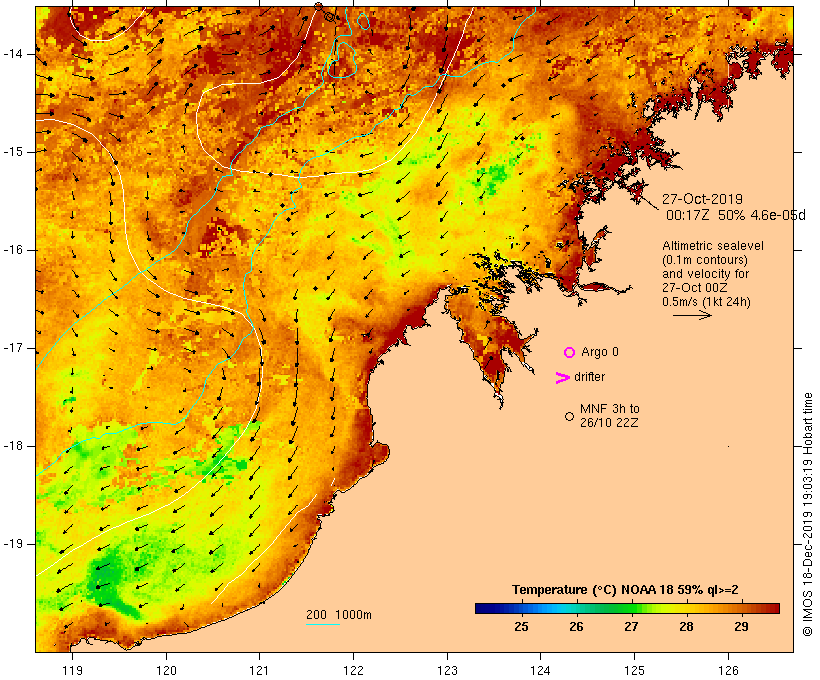Click the (0.1m contours) text

pyautogui.click(x=705, y=260)
